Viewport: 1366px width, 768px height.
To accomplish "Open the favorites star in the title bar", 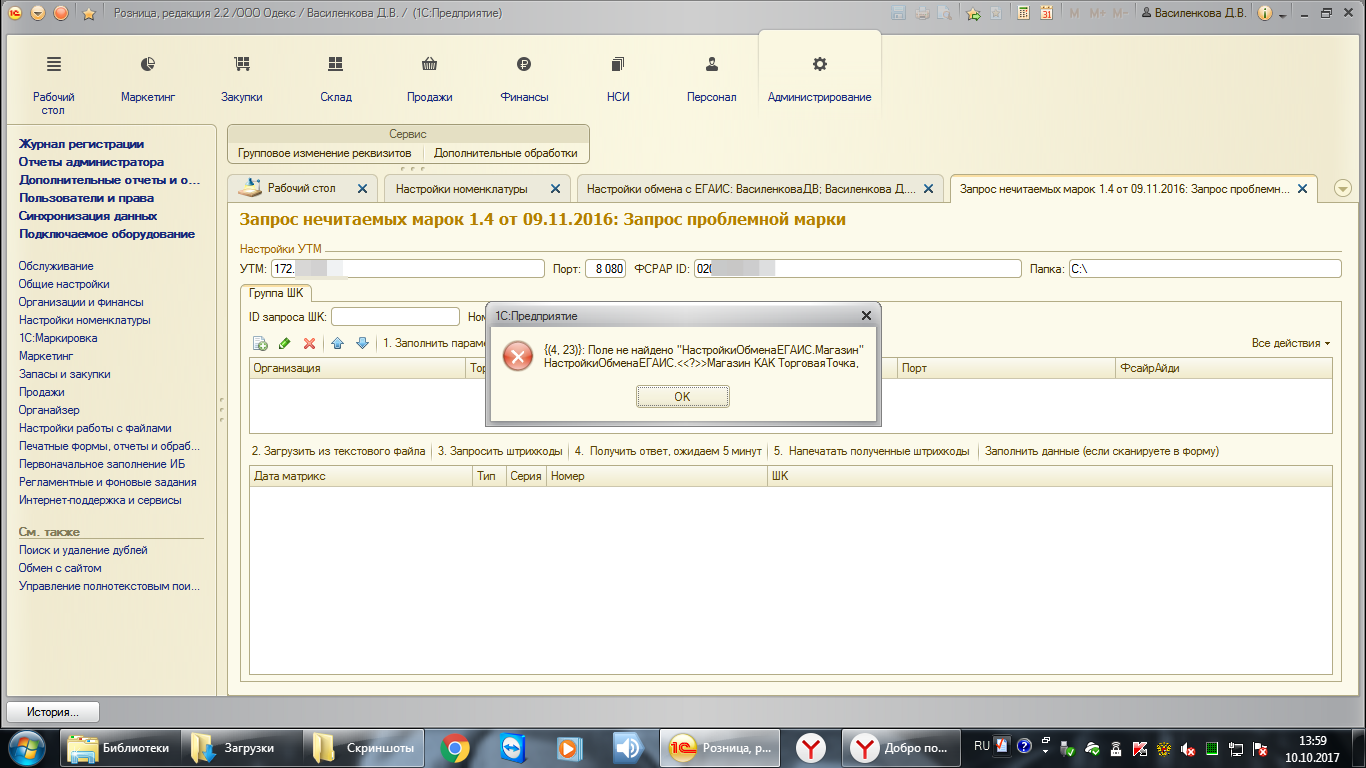I will (x=89, y=13).
